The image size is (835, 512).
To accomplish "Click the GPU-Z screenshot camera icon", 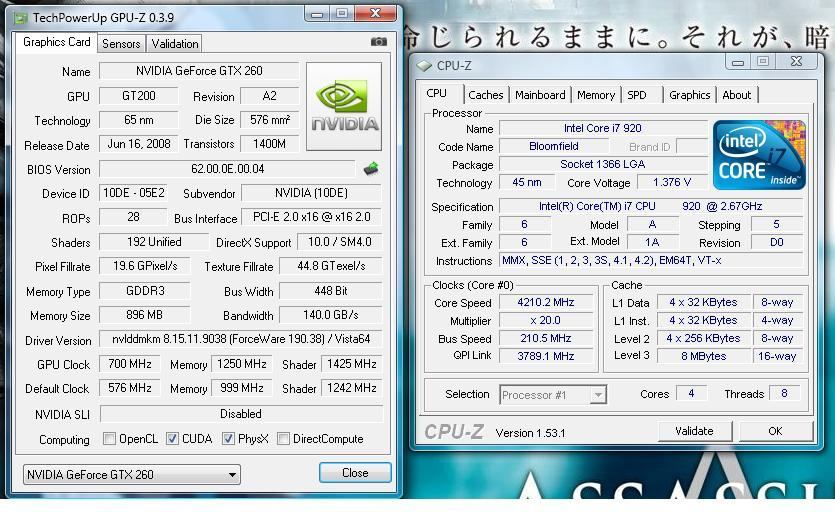I will click(379, 42).
